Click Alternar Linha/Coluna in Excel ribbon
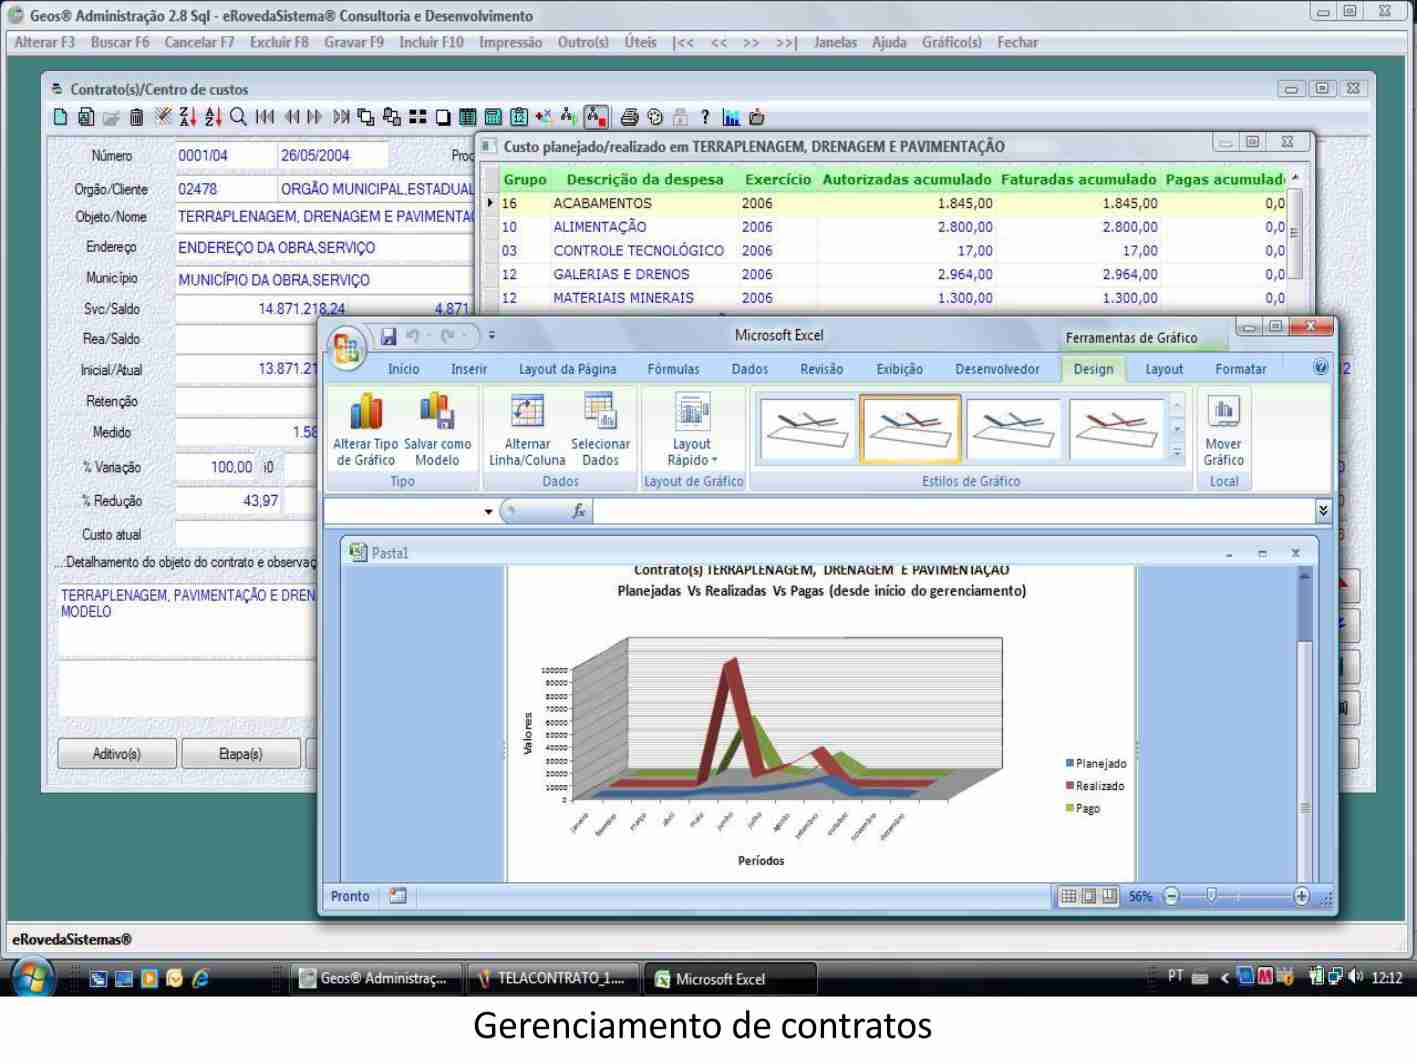This screenshot has width=1417, height=1063. click(x=527, y=430)
